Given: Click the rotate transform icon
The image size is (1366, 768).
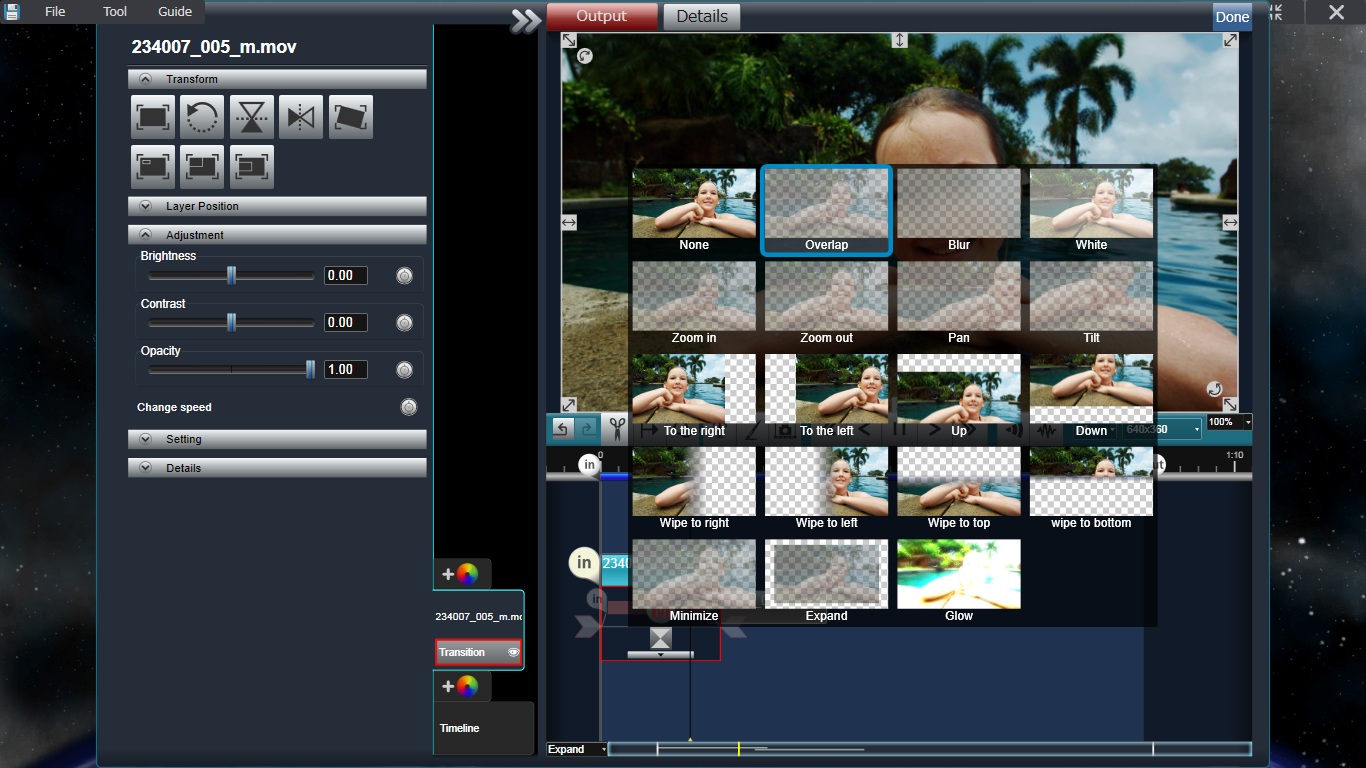Looking at the screenshot, I should (202, 117).
